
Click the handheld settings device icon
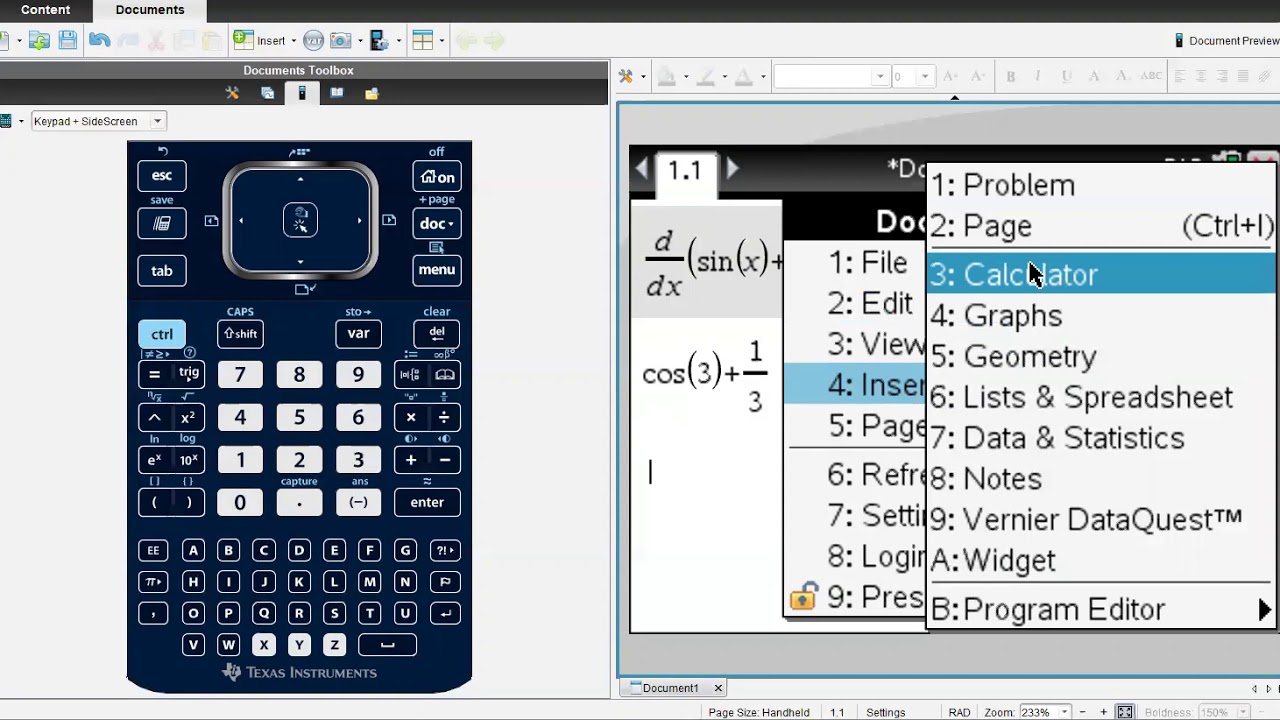coord(378,41)
